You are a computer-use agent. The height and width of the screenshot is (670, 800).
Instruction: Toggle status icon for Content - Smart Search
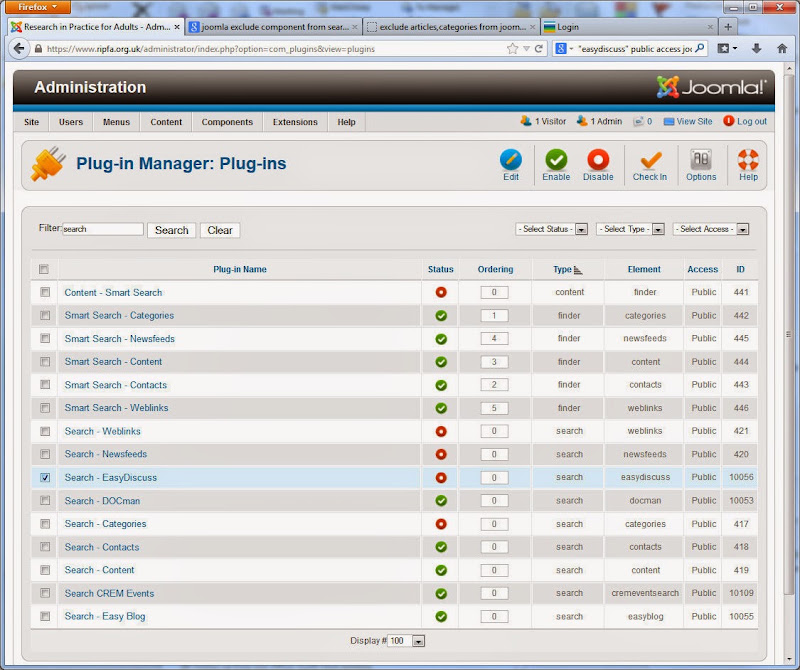tap(441, 292)
